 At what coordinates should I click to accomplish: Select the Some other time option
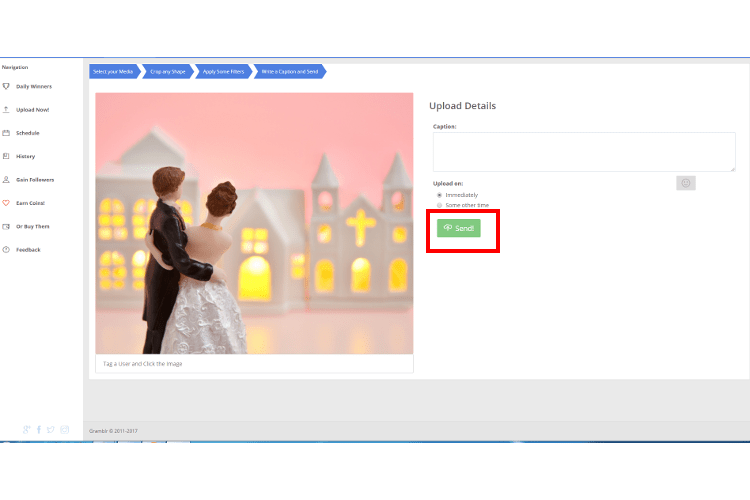point(440,204)
